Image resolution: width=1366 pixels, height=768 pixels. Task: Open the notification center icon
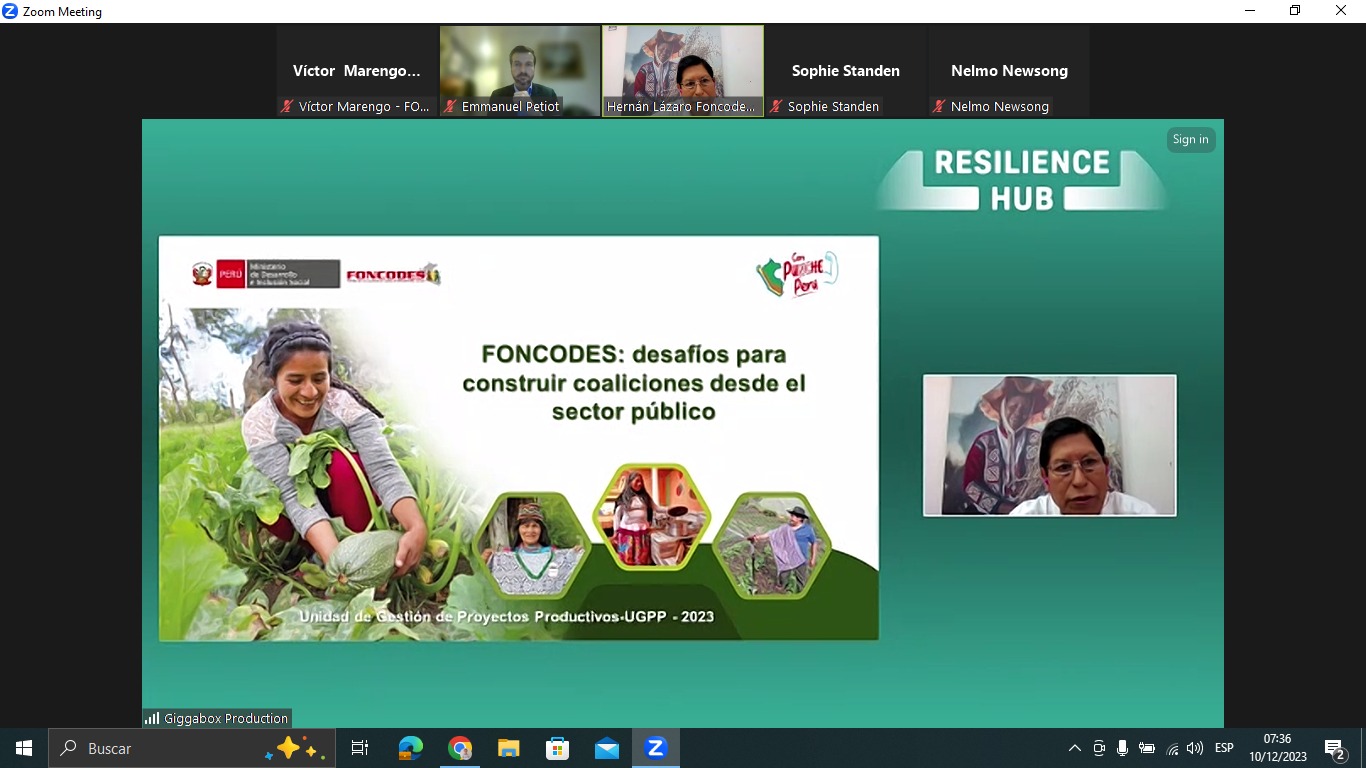(x=1335, y=748)
